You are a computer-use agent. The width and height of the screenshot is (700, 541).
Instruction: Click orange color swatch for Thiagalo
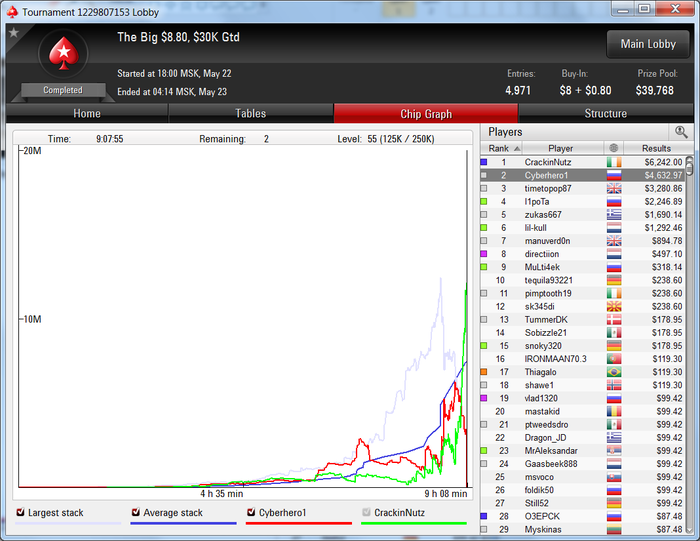tap(483, 372)
